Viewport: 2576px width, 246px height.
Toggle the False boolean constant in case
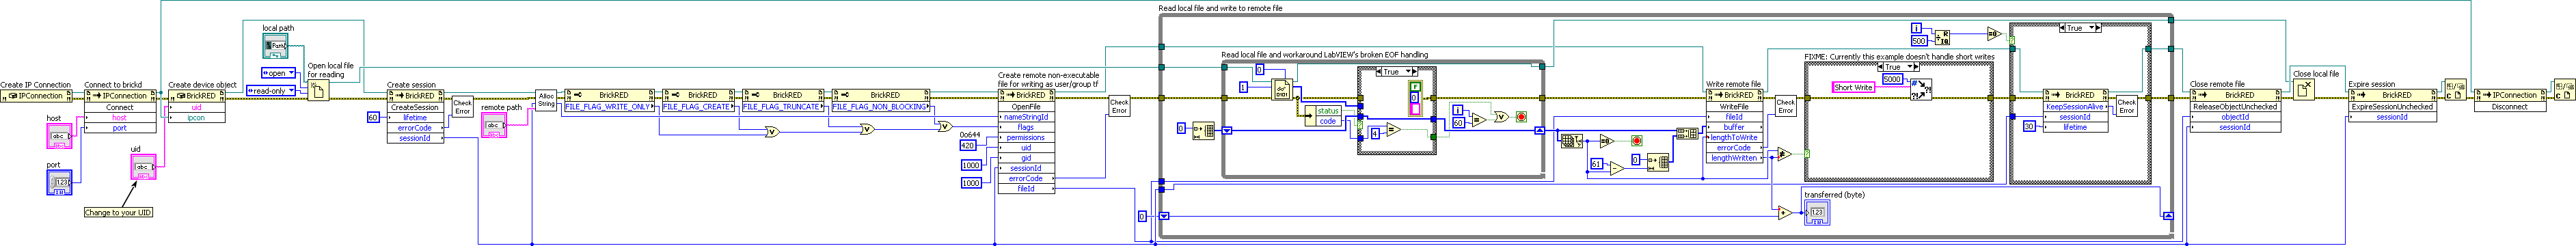1414,87
